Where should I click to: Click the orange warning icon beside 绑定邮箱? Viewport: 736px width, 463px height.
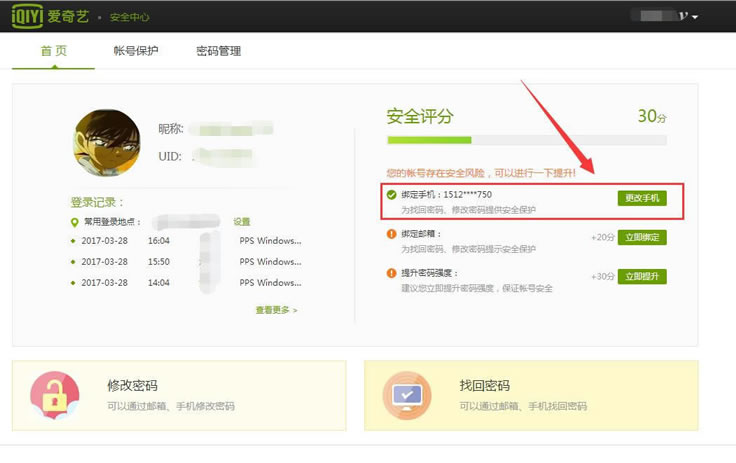[391, 233]
